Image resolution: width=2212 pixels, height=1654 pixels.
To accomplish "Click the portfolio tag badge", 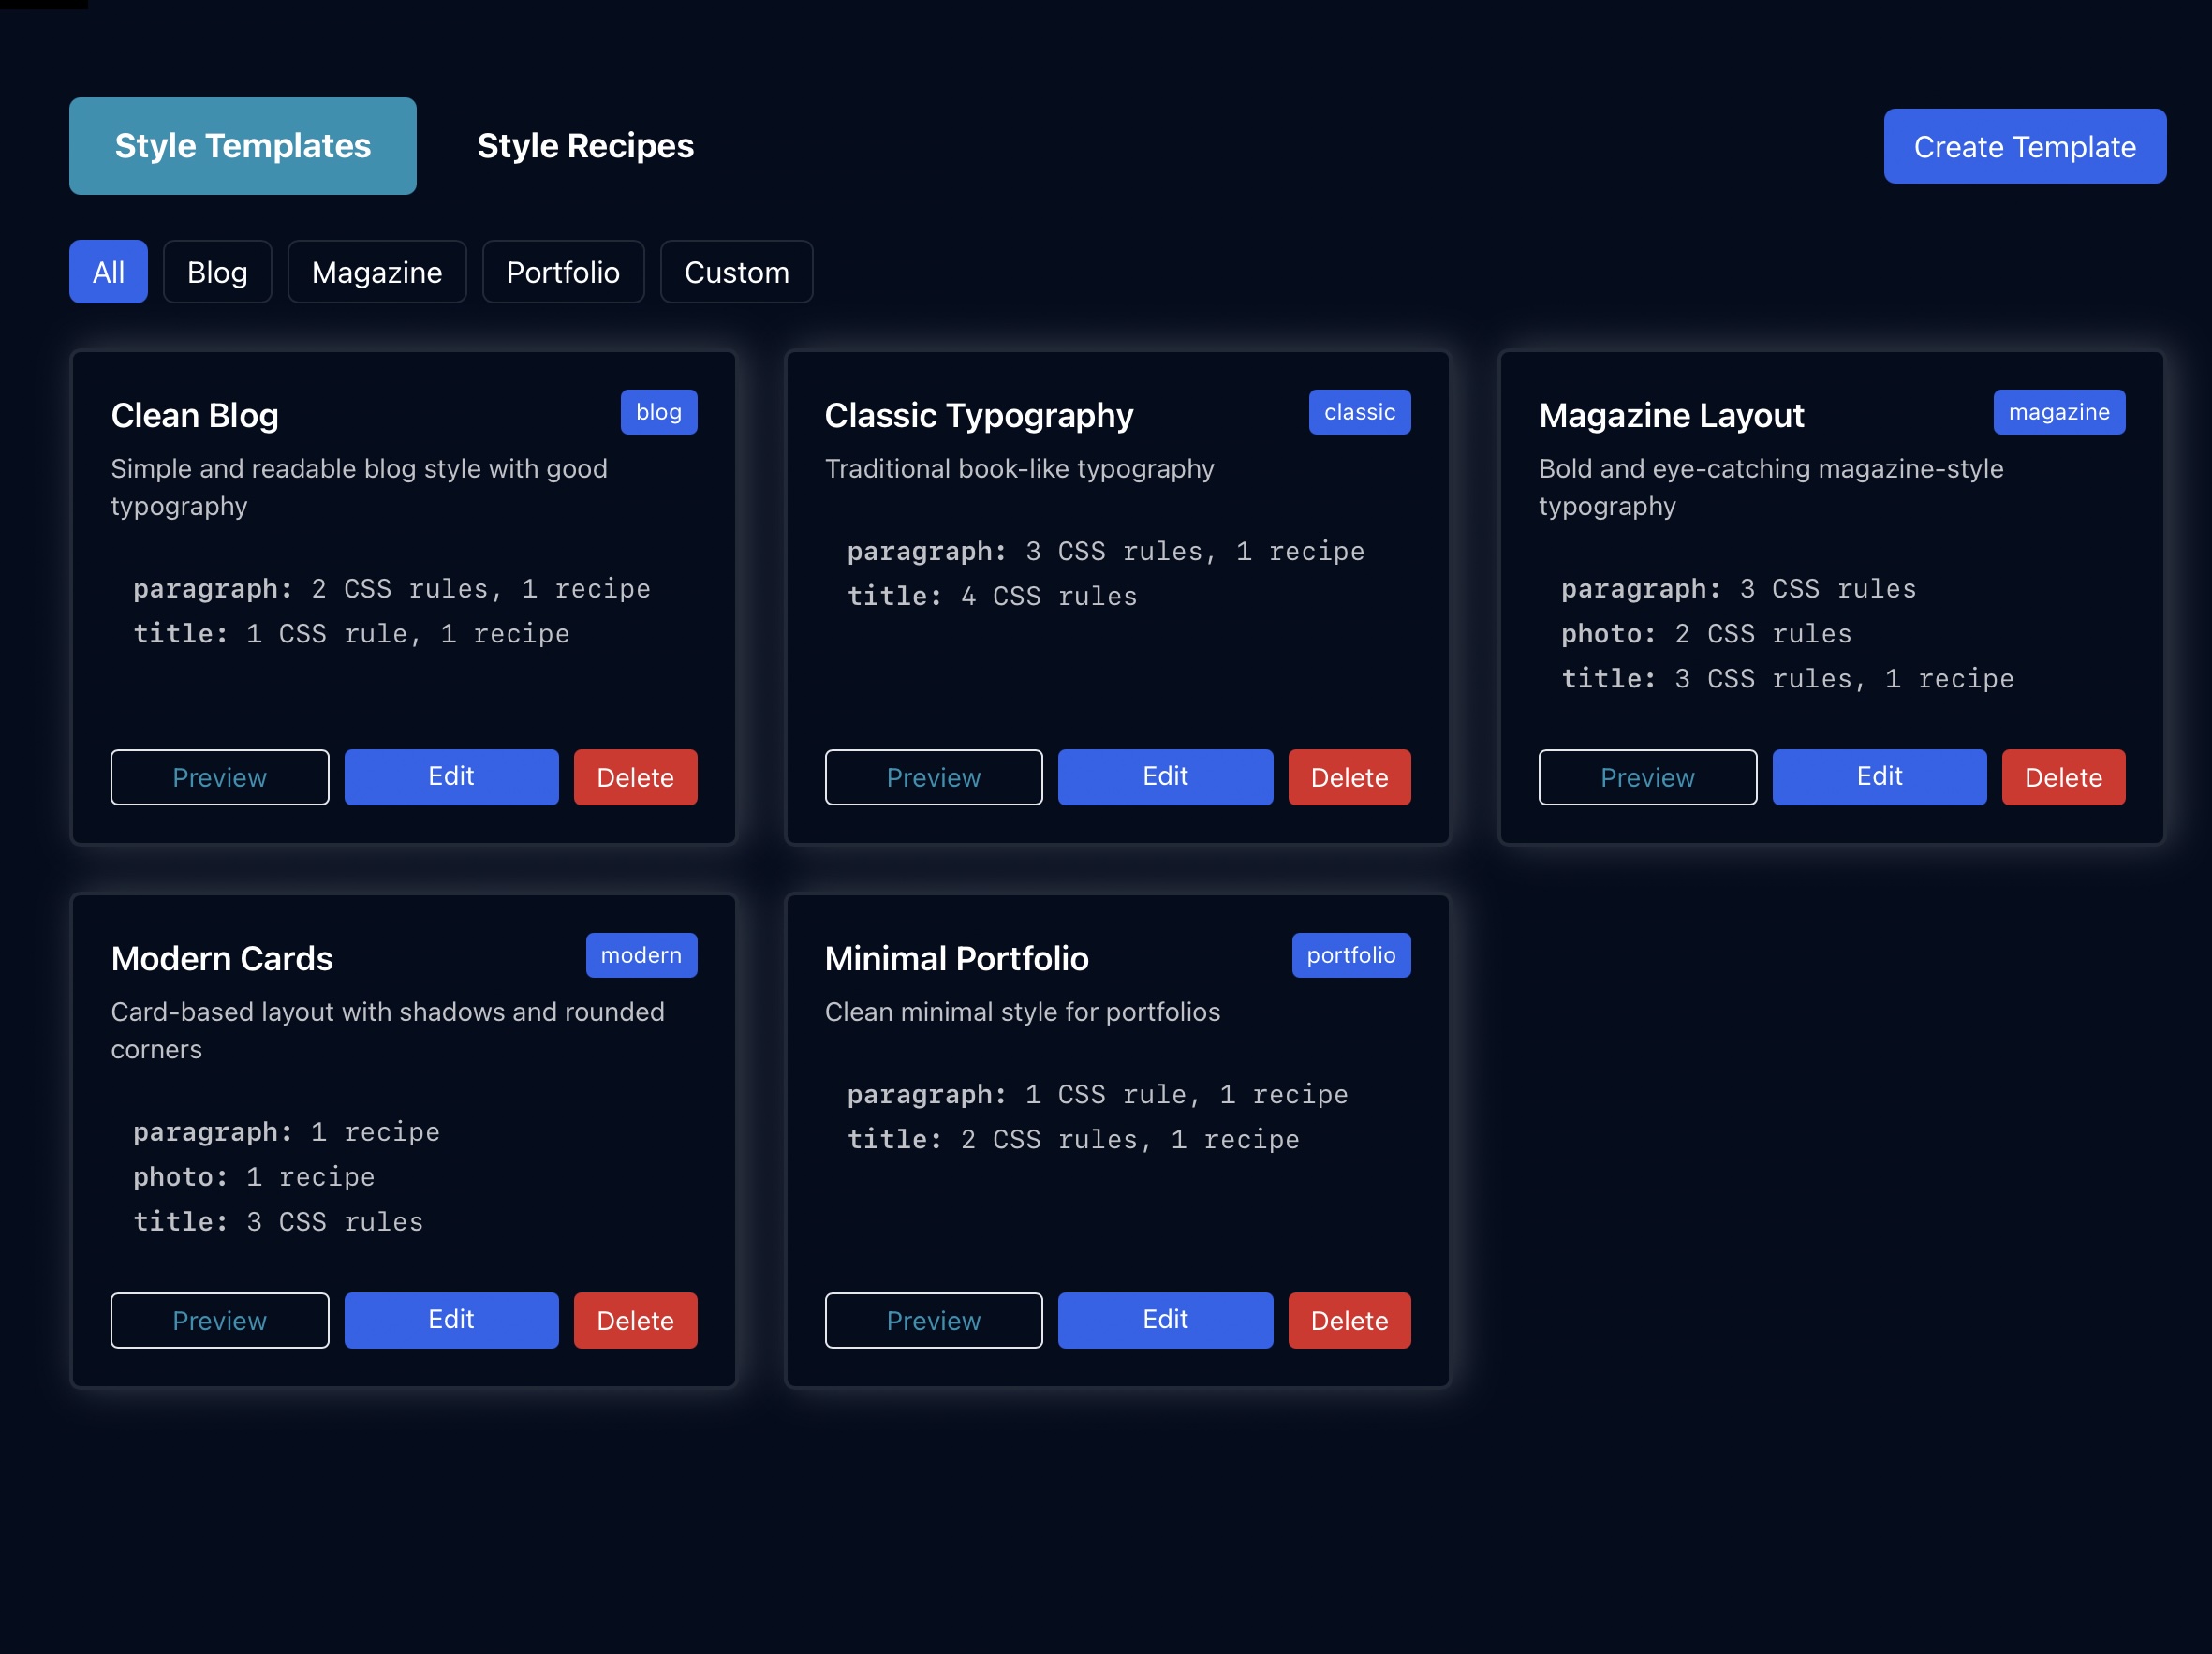I will click(x=1350, y=955).
